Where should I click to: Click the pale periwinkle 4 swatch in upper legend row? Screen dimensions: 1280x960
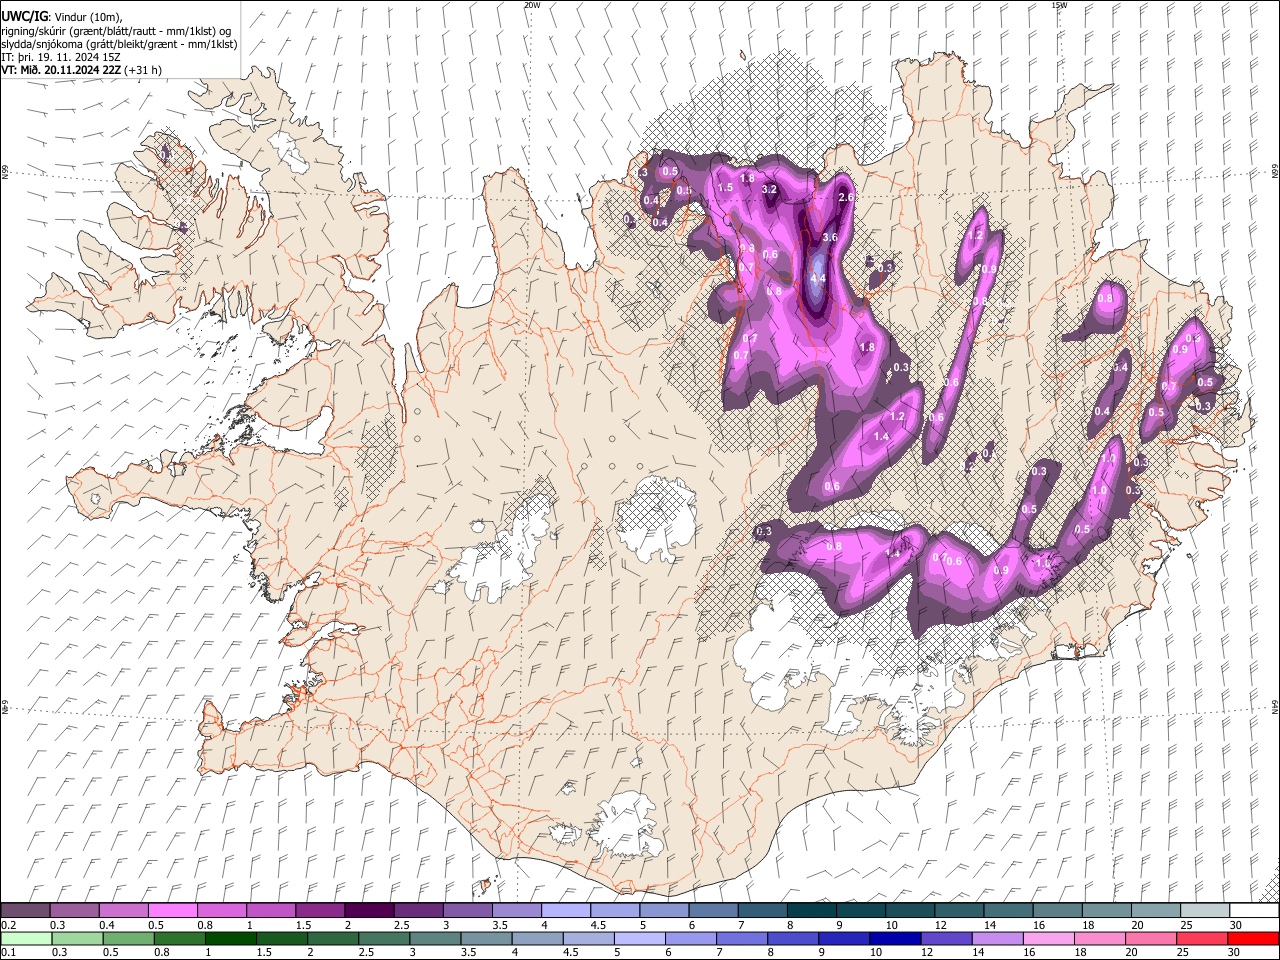coord(565,911)
